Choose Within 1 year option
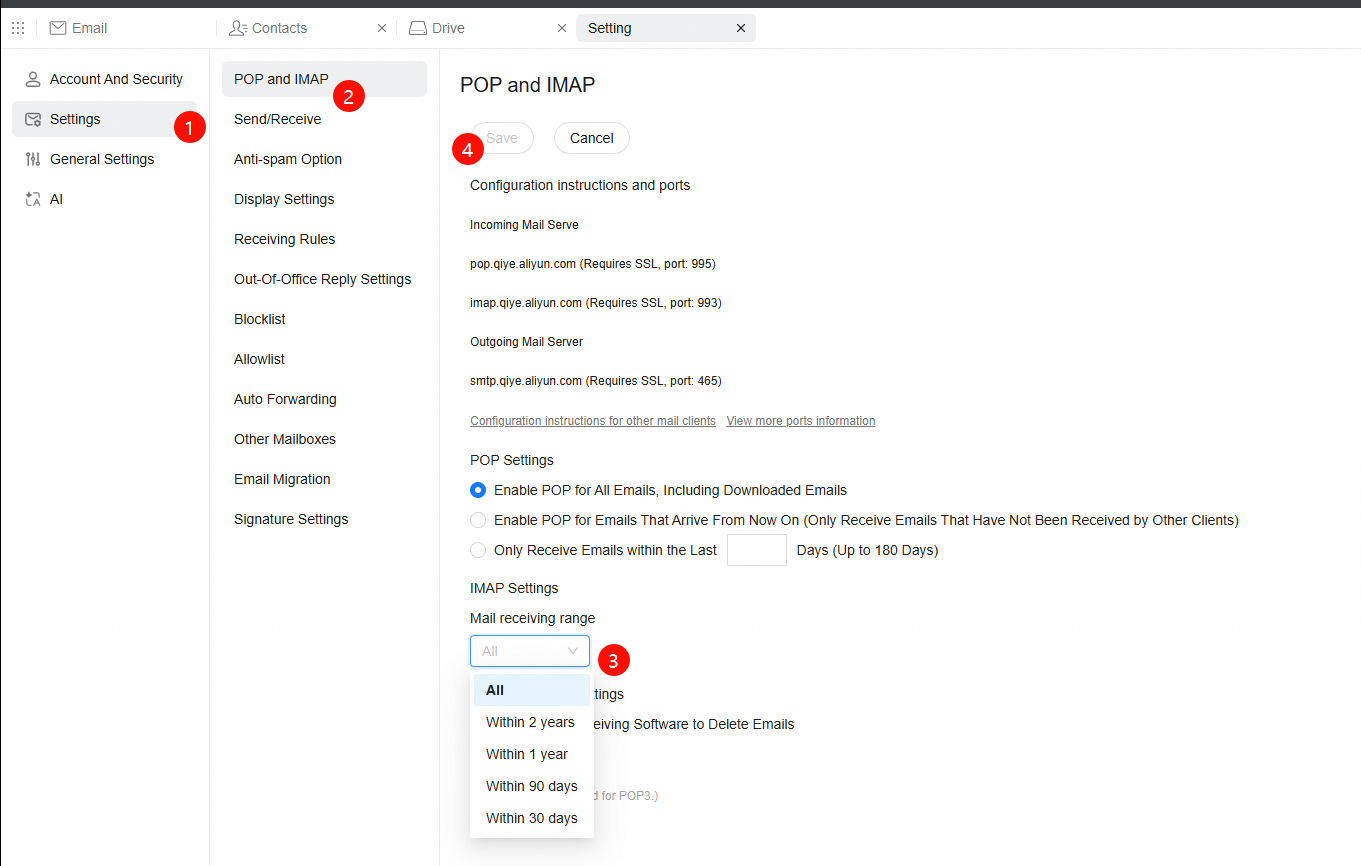Viewport: 1361px width, 866px height. tap(532, 754)
